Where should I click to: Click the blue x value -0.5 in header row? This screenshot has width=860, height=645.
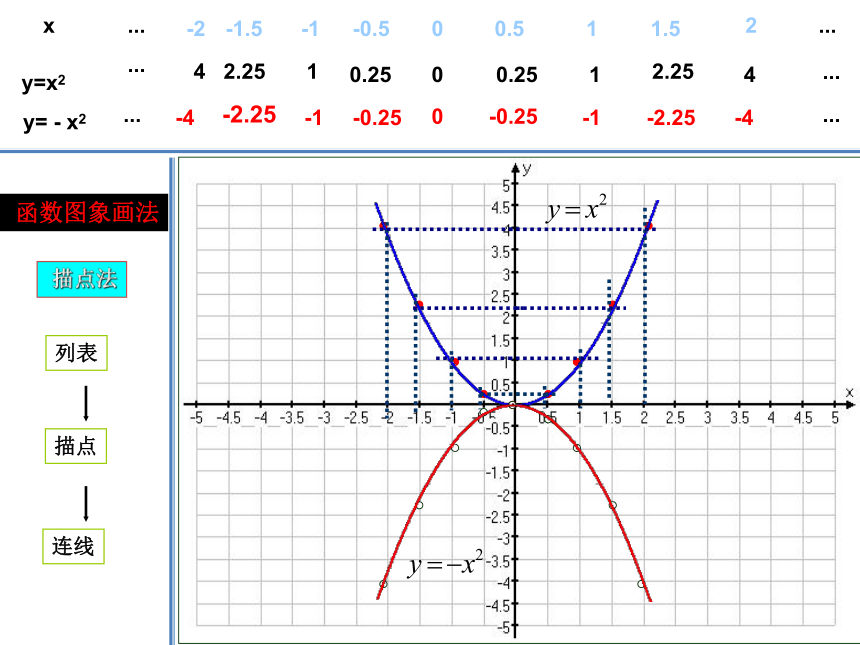click(x=371, y=29)
